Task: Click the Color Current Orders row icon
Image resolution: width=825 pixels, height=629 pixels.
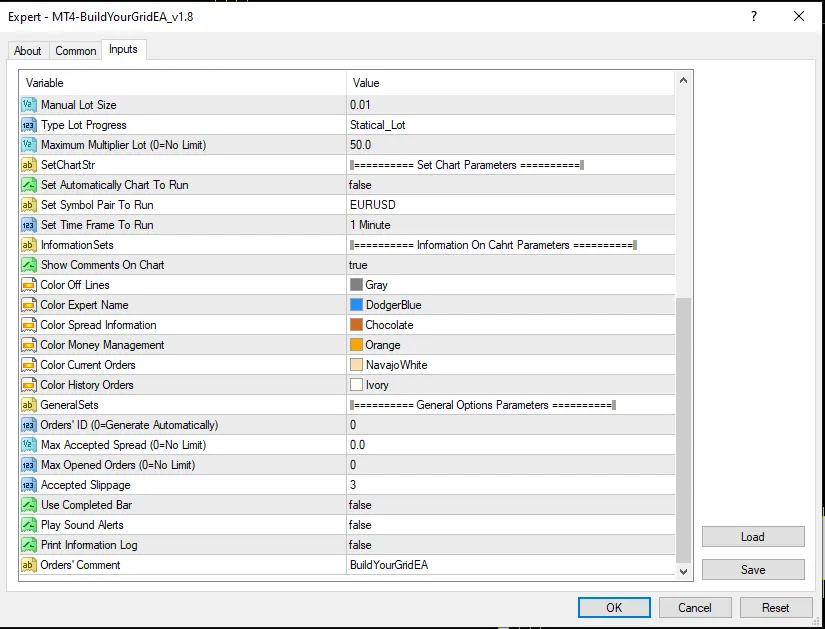Action: tap(28, 365)
